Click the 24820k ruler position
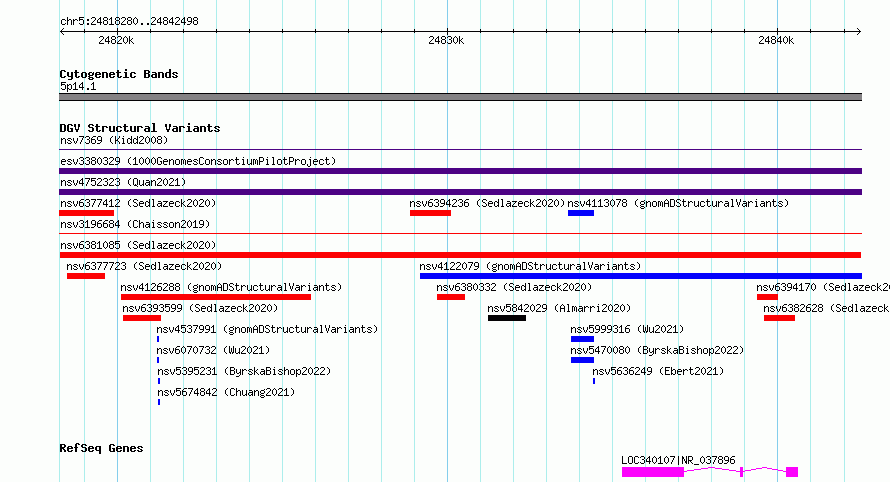 tap(116, 40)
